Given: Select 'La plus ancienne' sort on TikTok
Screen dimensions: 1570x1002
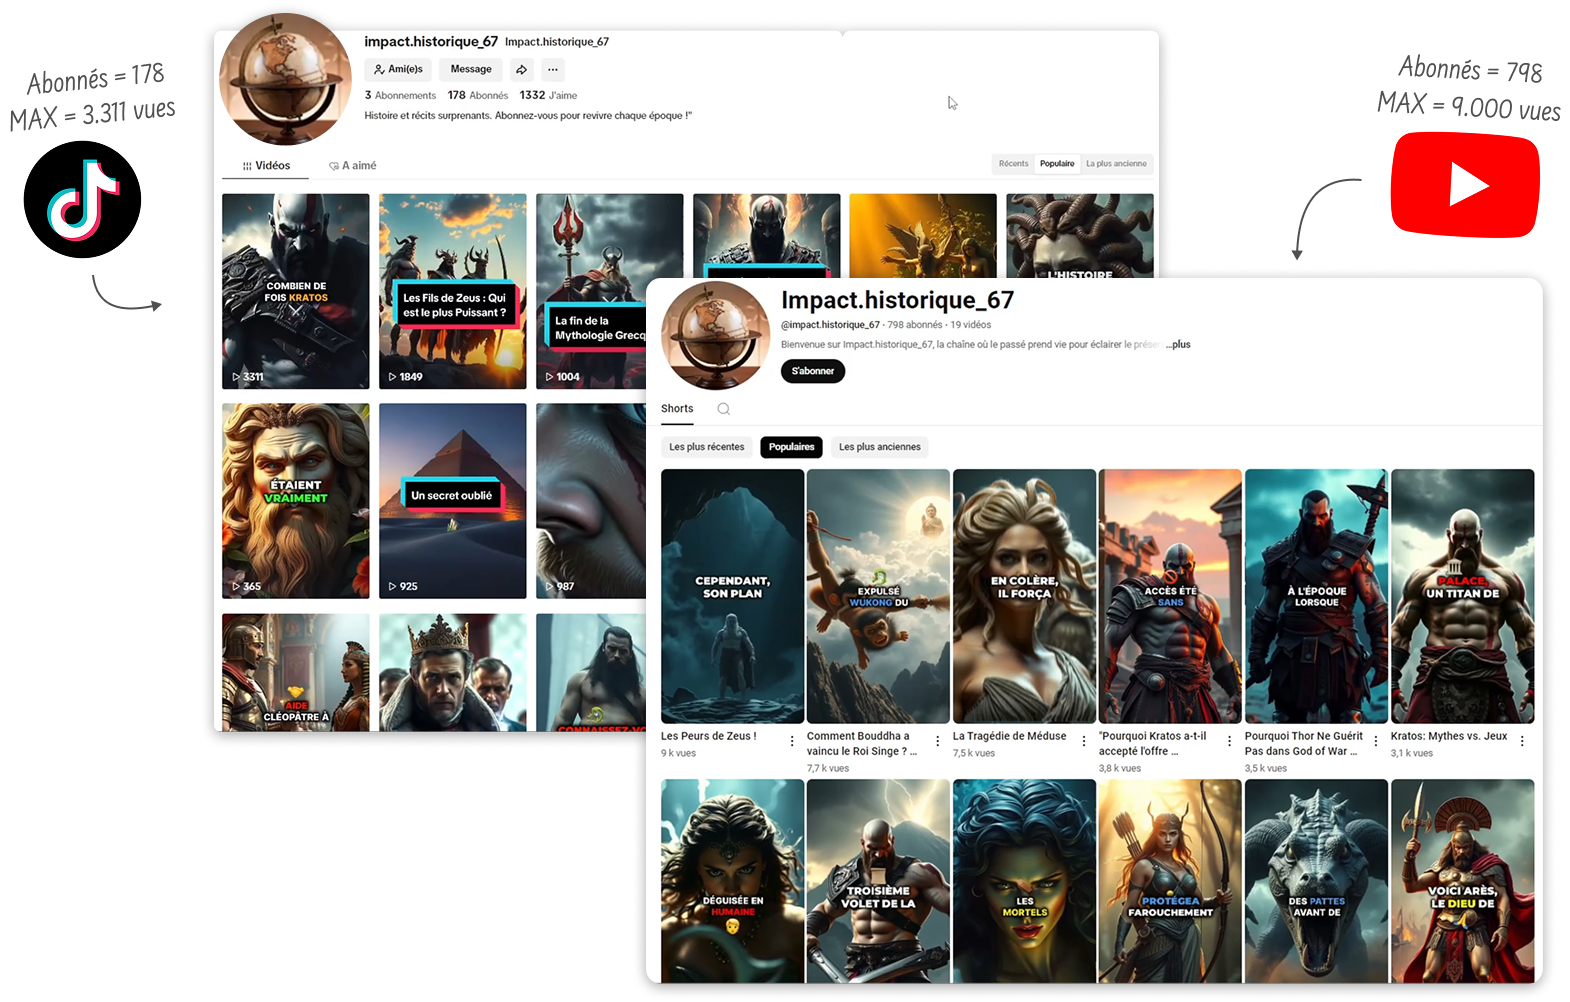Looking at the screenshot, I should point(1116,164).
